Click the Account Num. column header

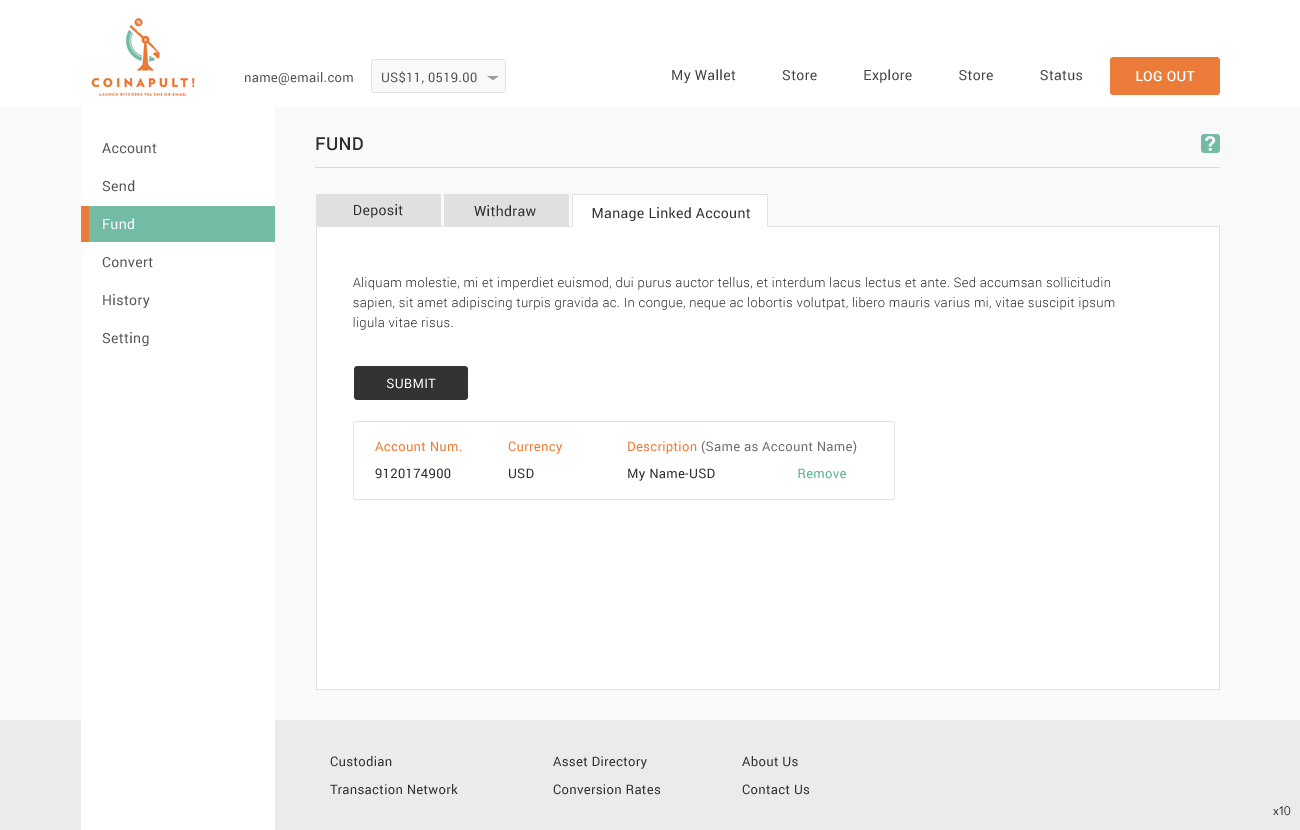coord(418,447)
